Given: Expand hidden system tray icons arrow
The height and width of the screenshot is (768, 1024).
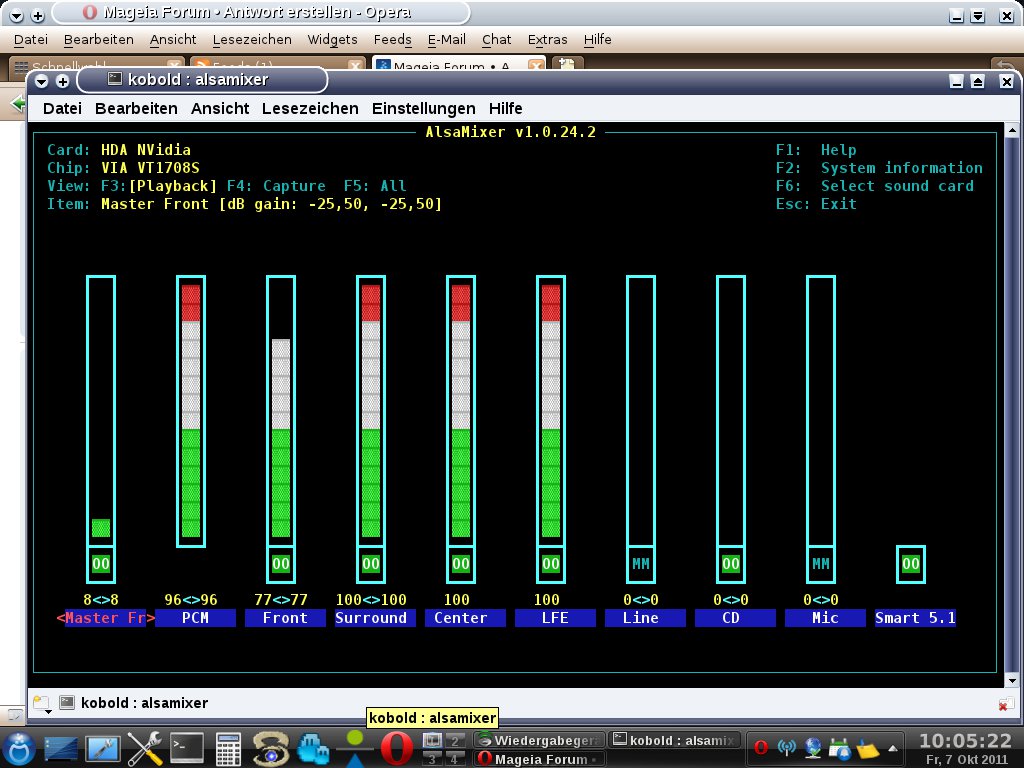Looking at the screenshot, I should (892, 748).
